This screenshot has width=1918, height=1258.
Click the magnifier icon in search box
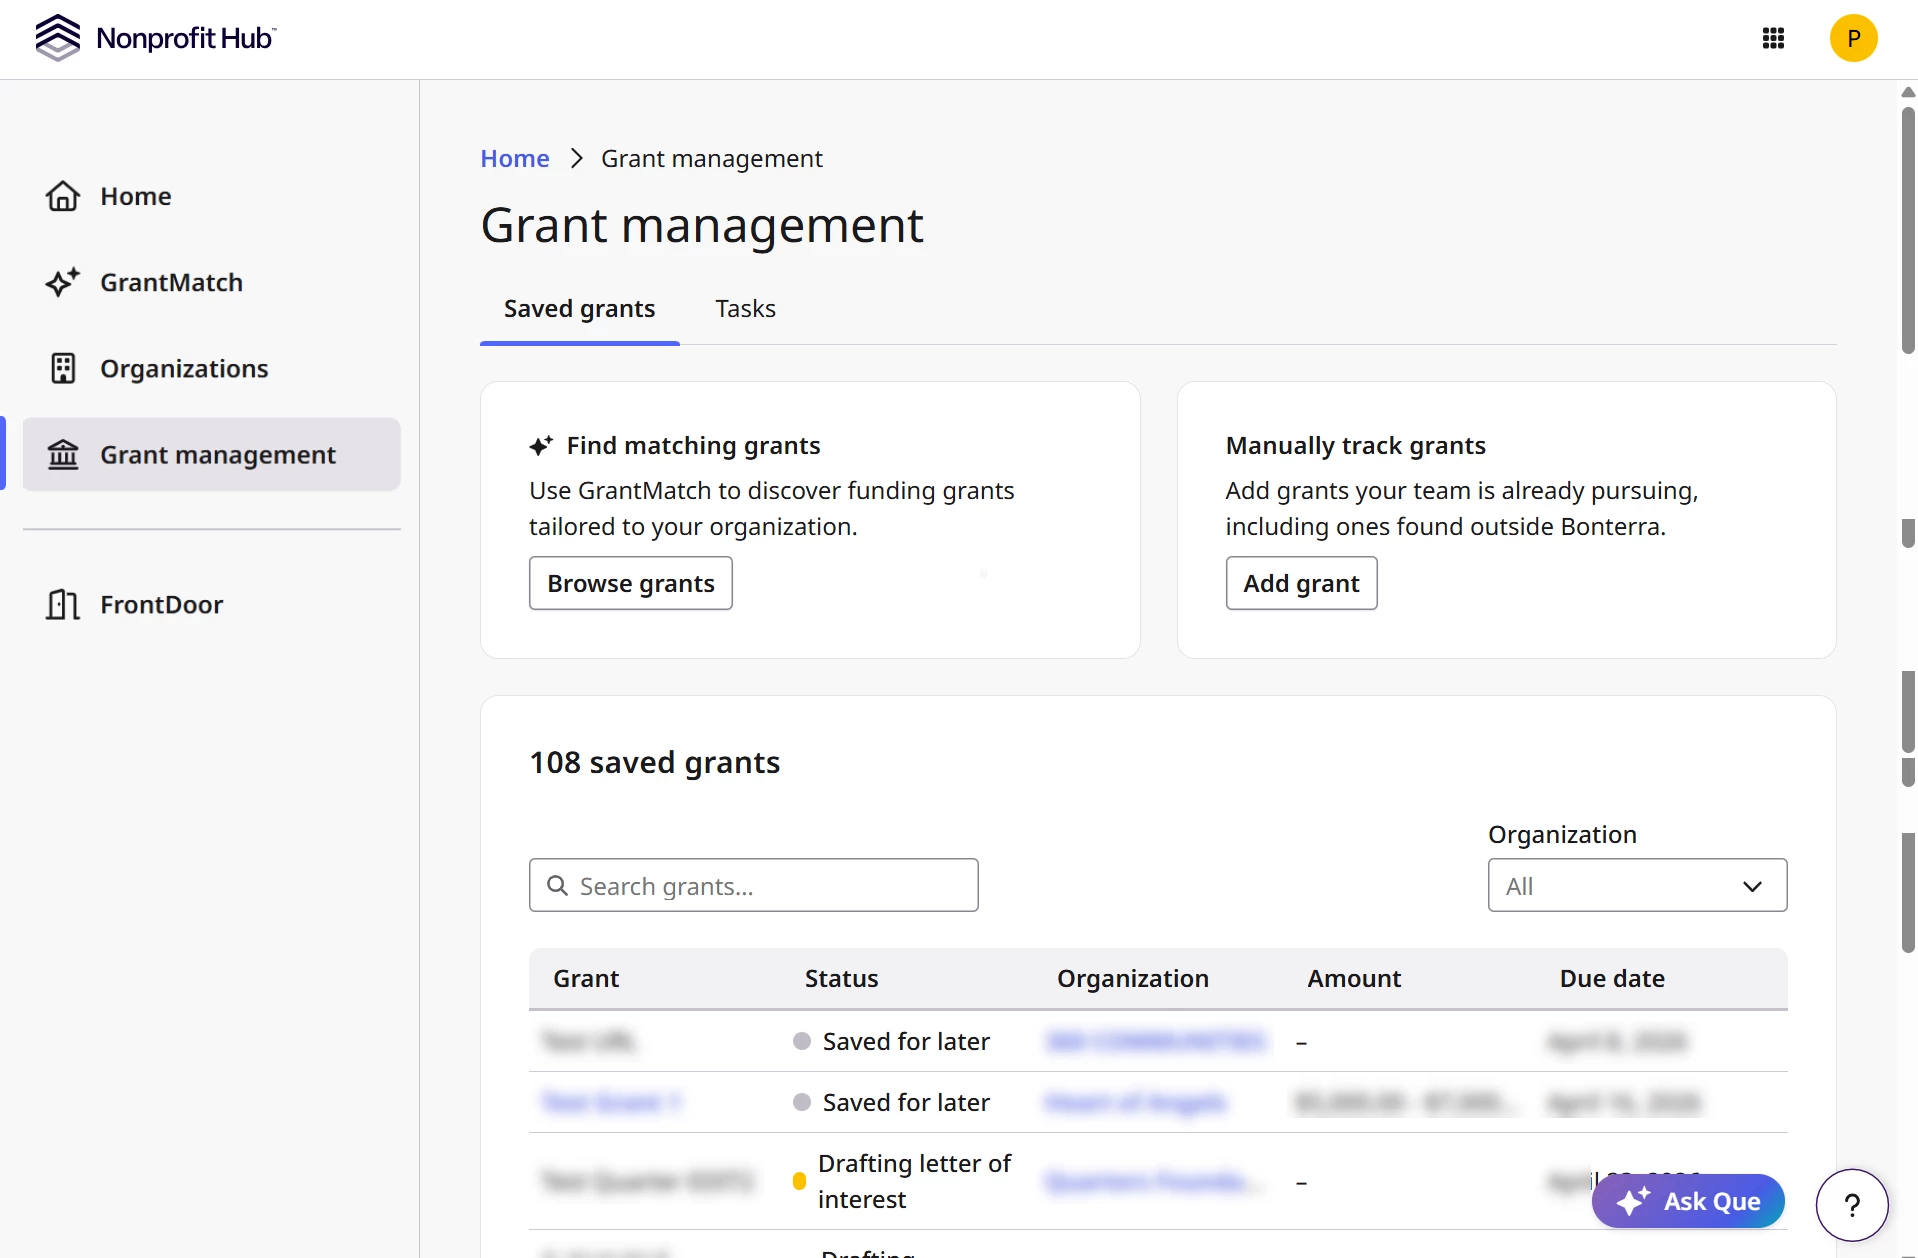[557, 886]
